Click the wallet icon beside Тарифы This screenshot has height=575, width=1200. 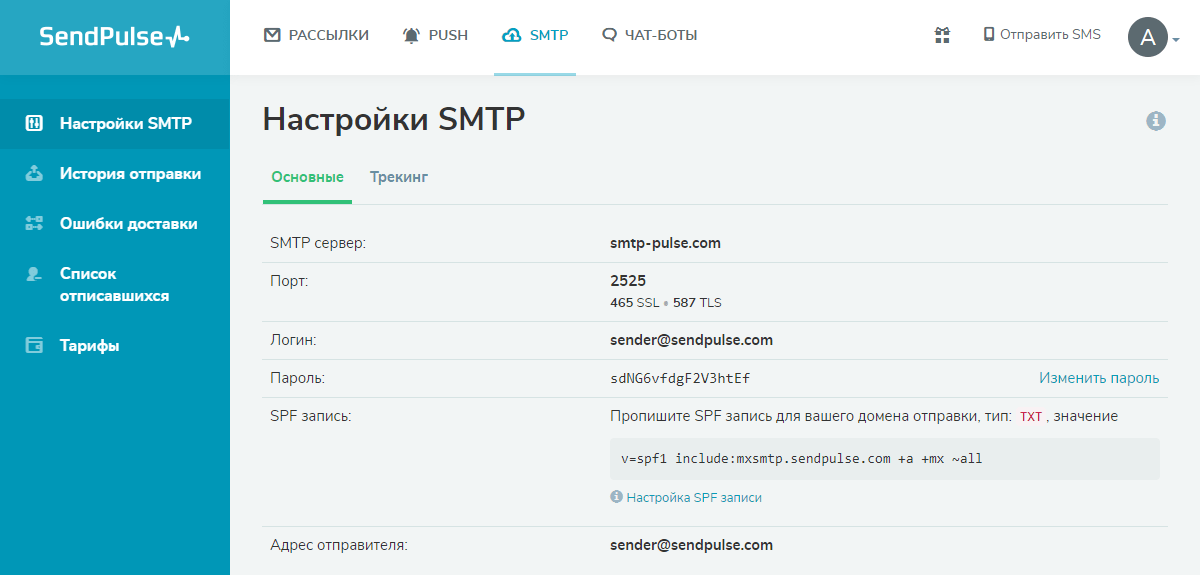pyautogui.click(x=34, y=346)
